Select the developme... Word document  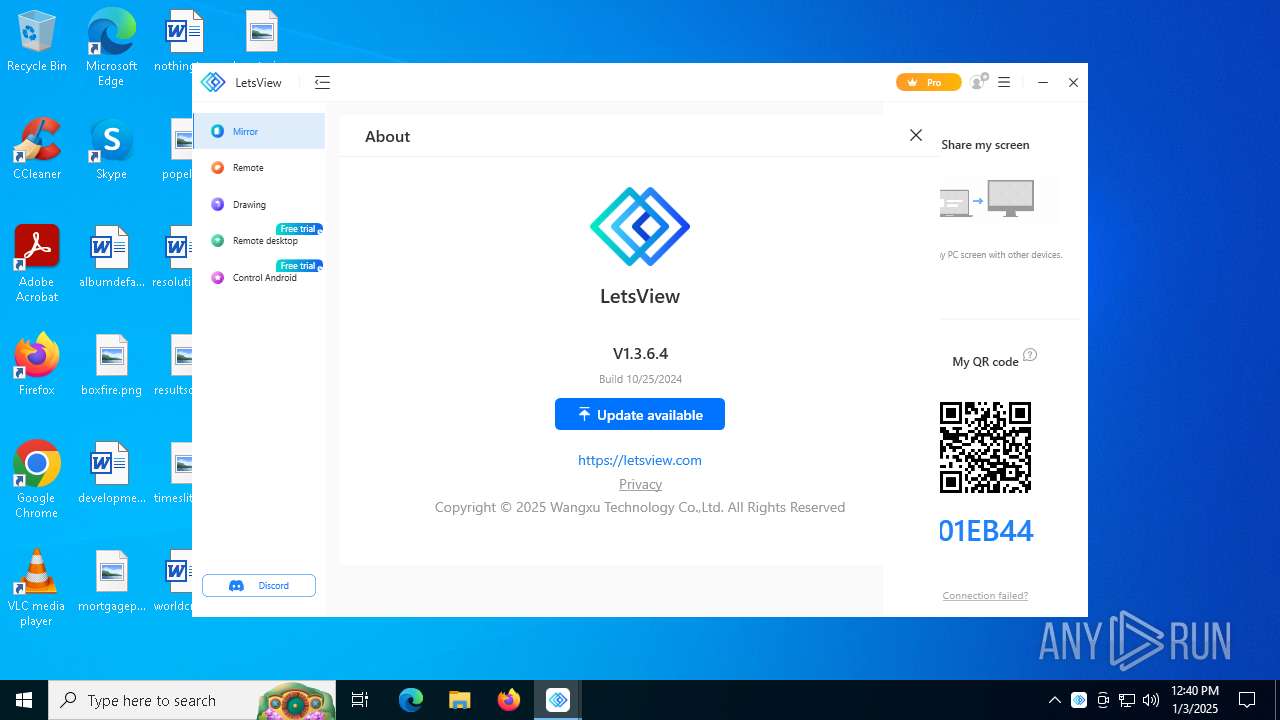(111, 473)
